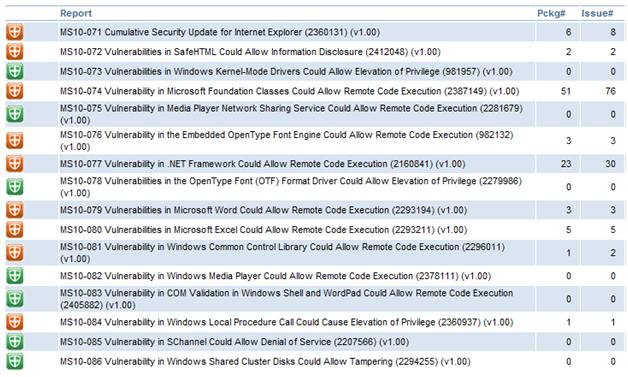Select the orange shield beside MS10-074
628x377 pixels.
[15, 91]
